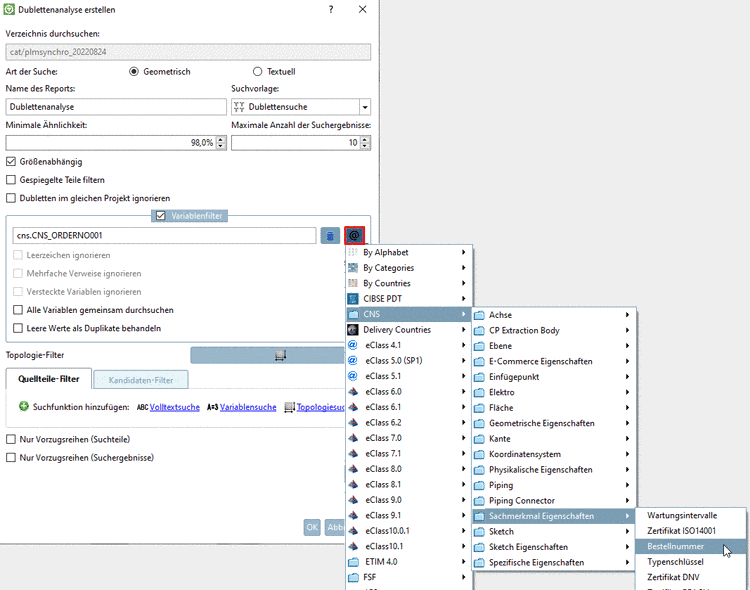Click the Elektro folder icon
Image resolution: width=750 pixels, height=590 pixels.
click(x=479, y=392)
